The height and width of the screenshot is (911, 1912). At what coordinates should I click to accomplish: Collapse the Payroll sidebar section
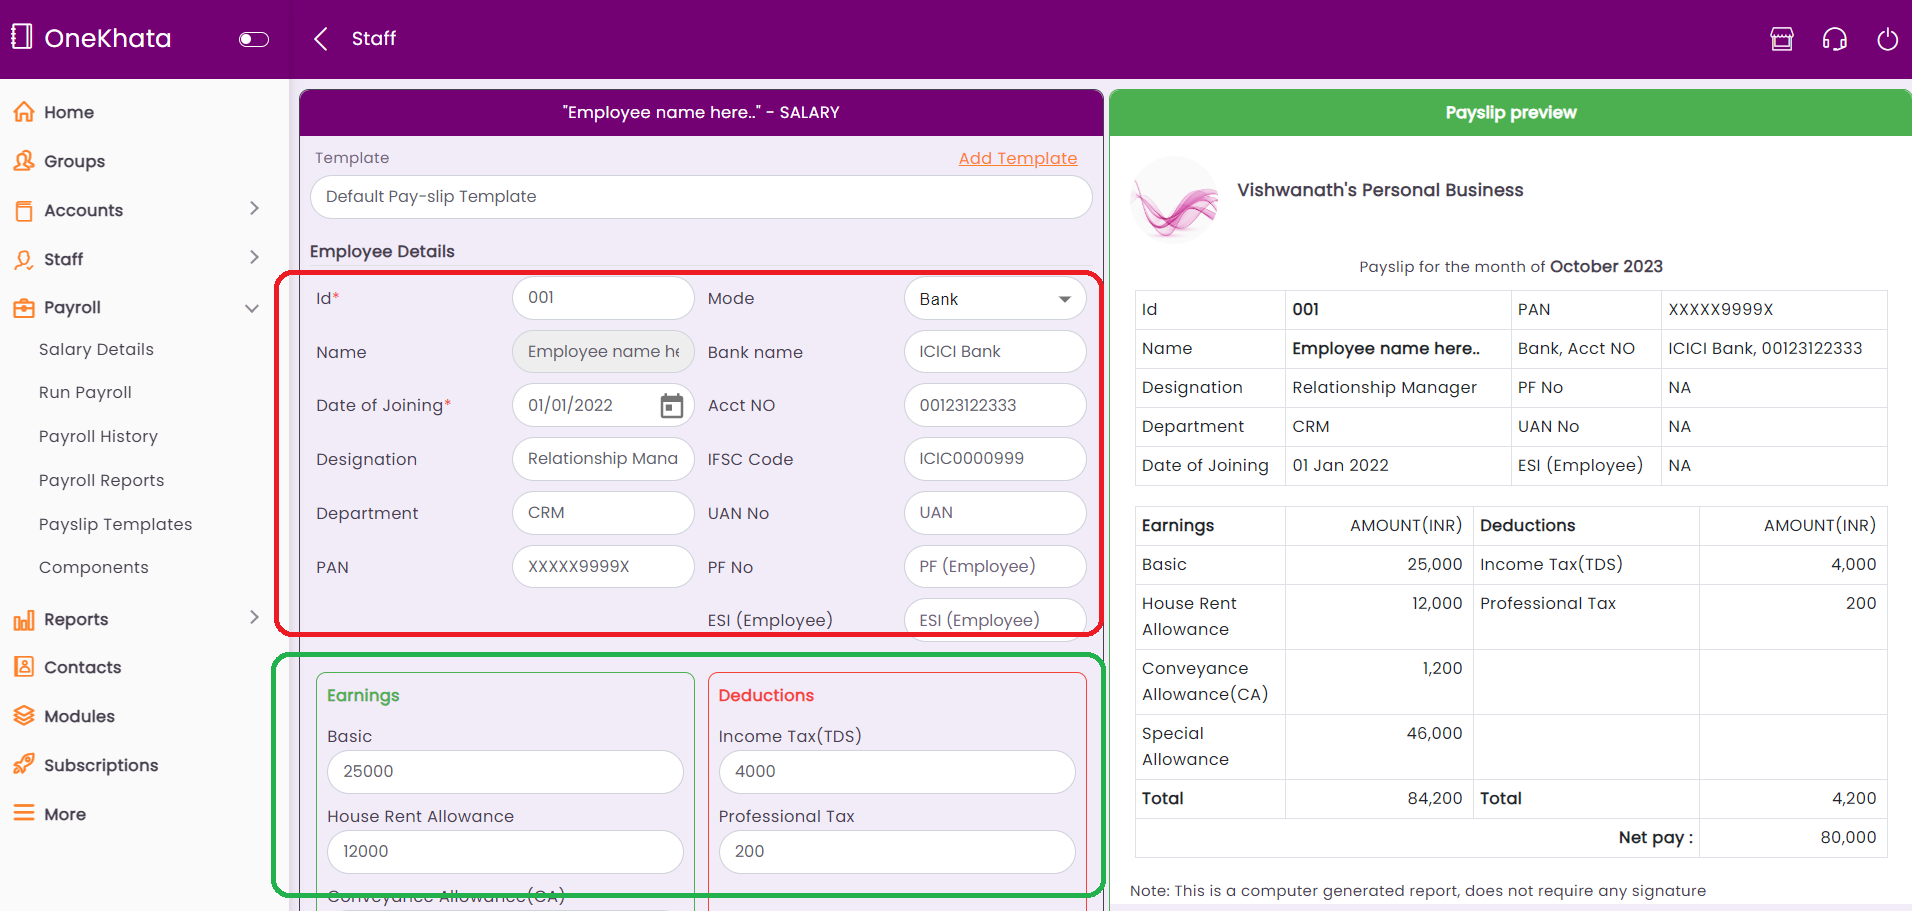(x=252, y=308)
